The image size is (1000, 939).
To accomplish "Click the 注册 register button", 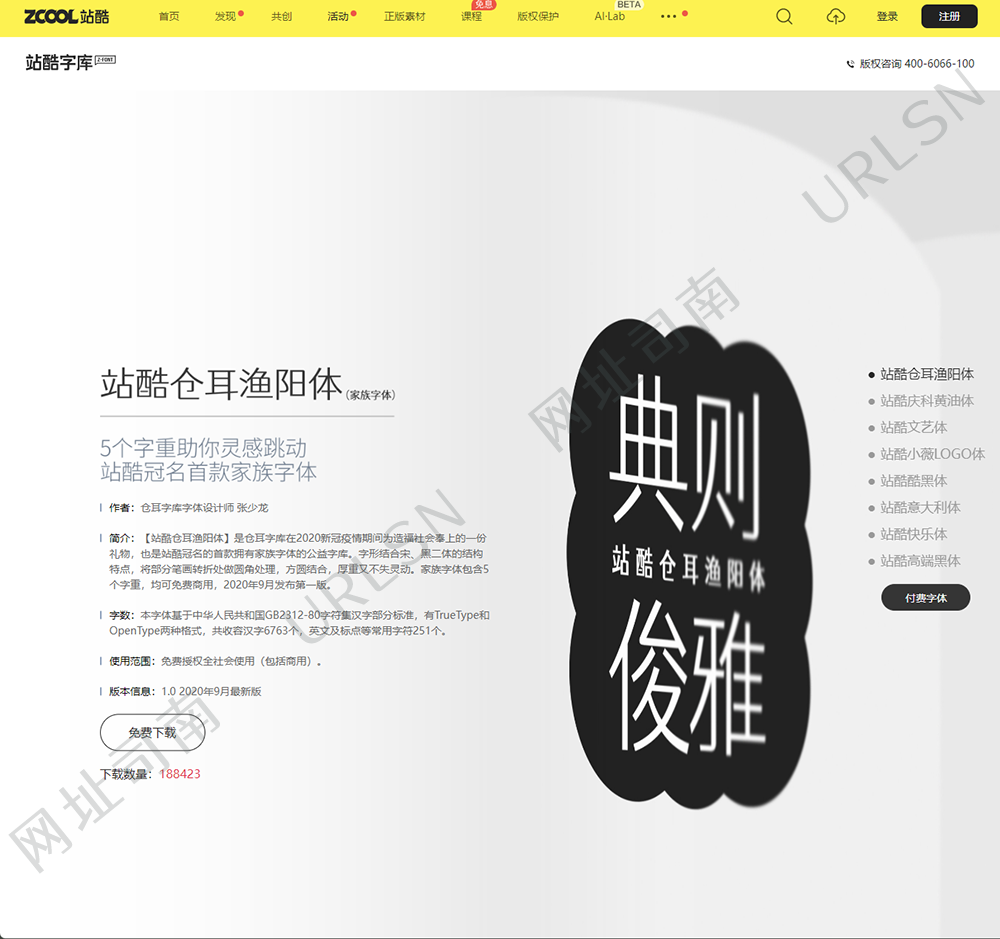I will click(x=948, y=17).
